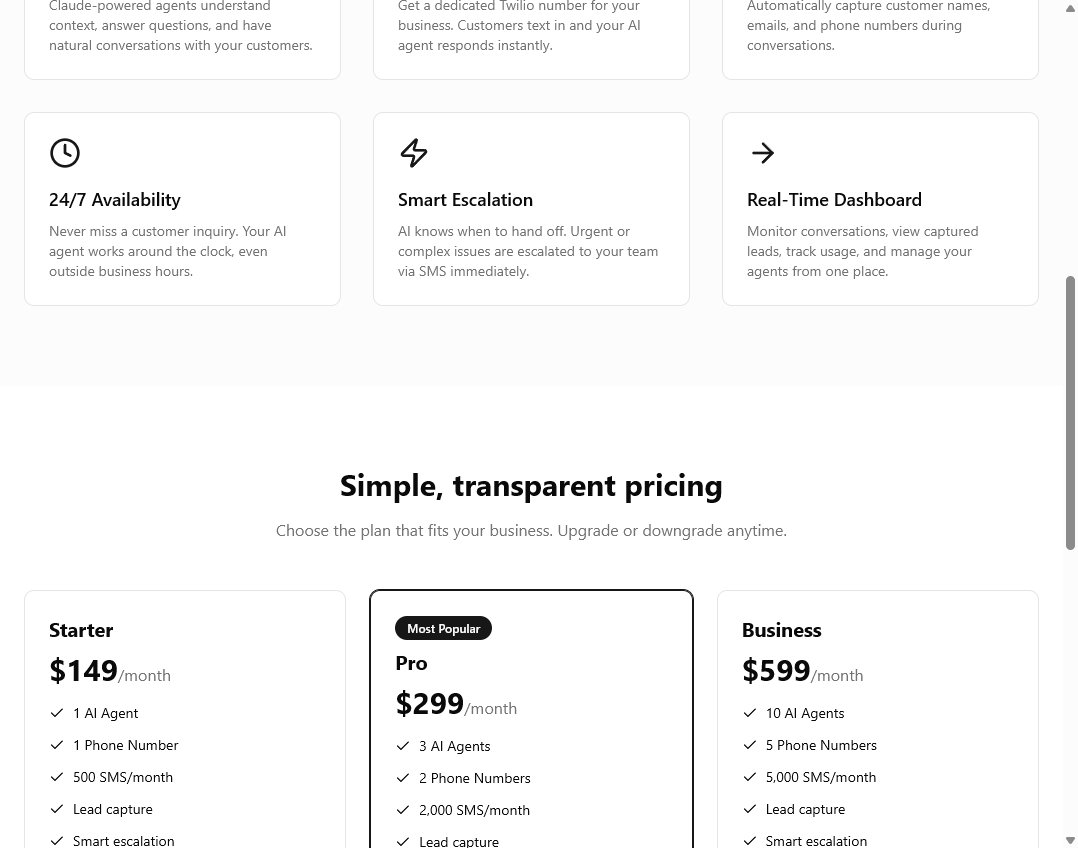1078x848 pixels.
Task: Click the Real-Time Dashboard card title
Action: pos(834,200)
